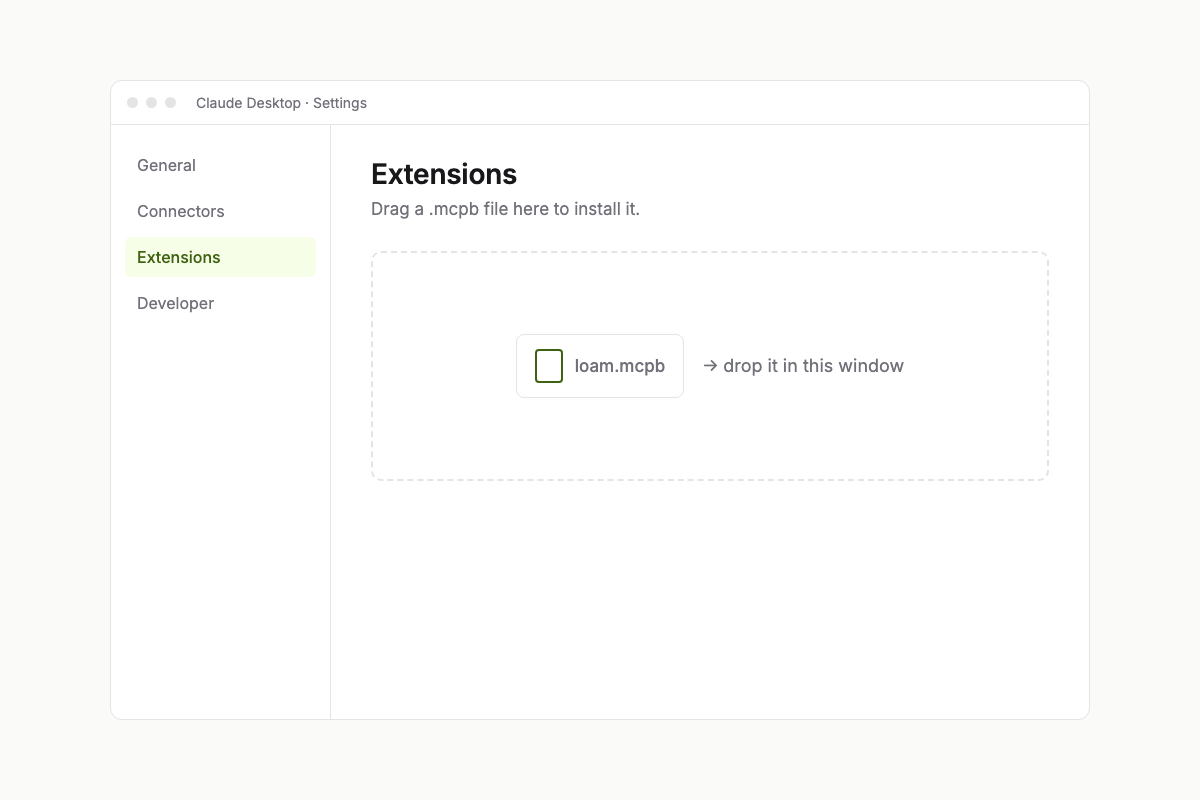Viewport: 1200px width, 800px height.
Task: Click the loam.mcpb file icon
Action: coord(549,366)
